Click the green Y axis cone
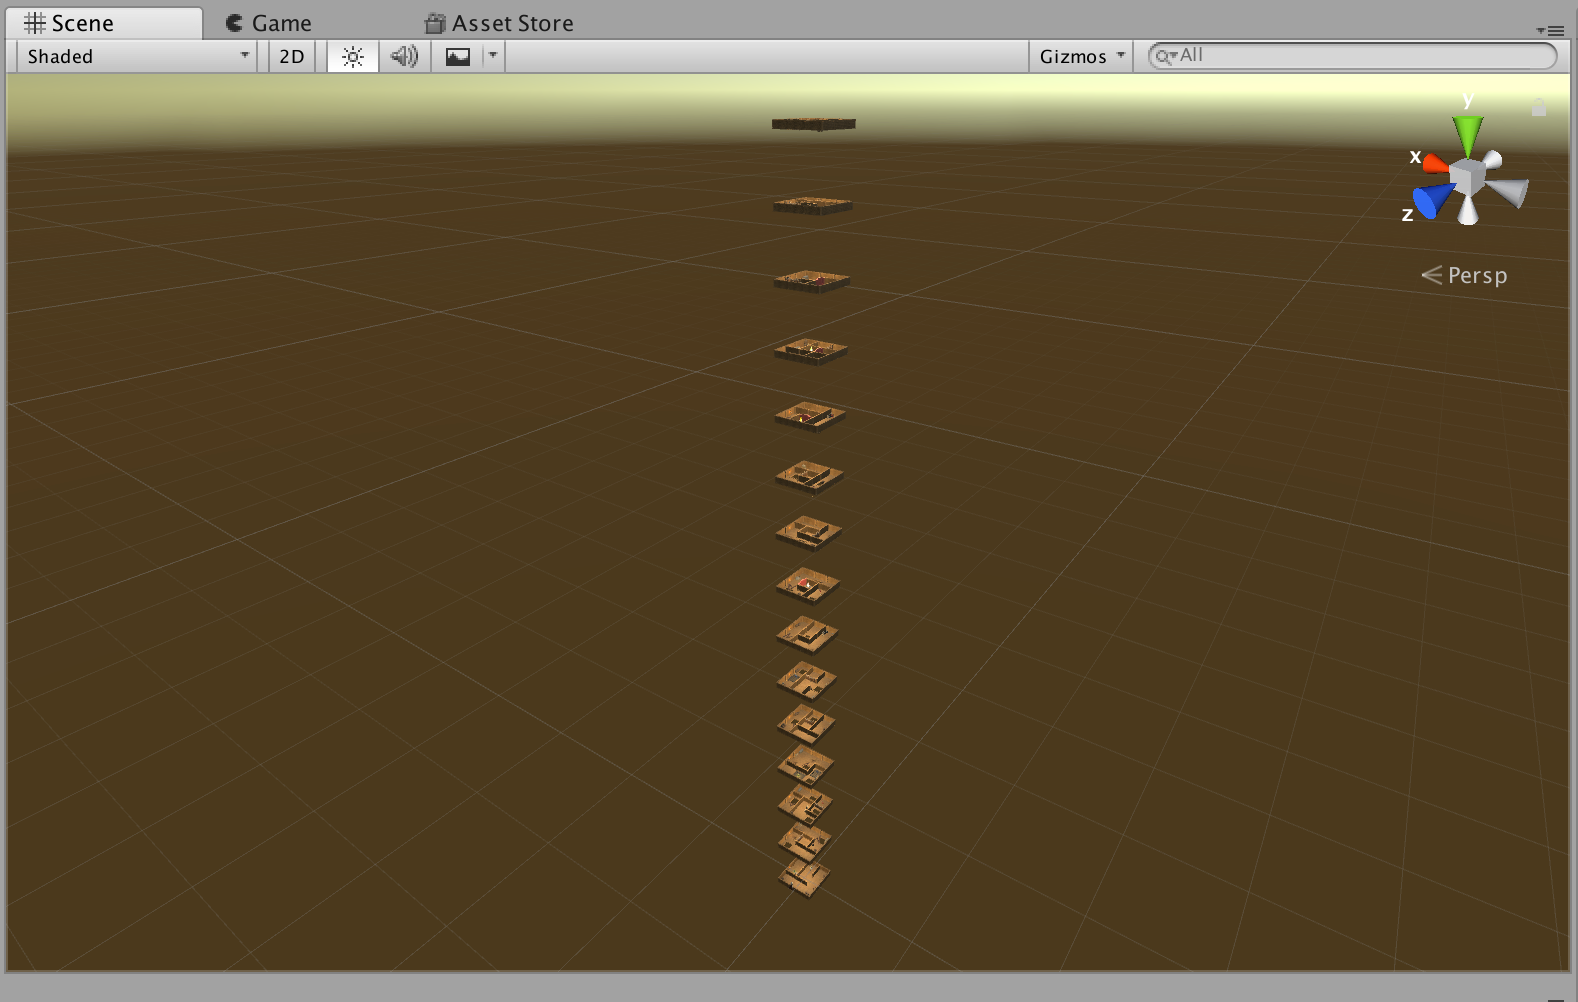The image size is (1578, 1002). (x=1467, y=133)
